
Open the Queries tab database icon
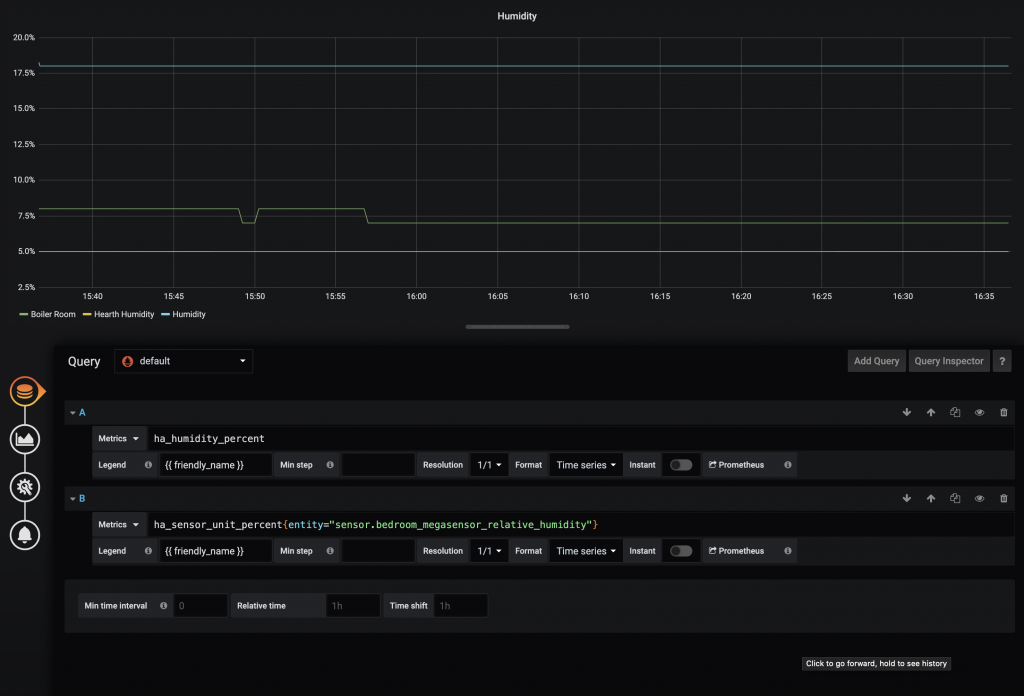click(x=25, y=391)
